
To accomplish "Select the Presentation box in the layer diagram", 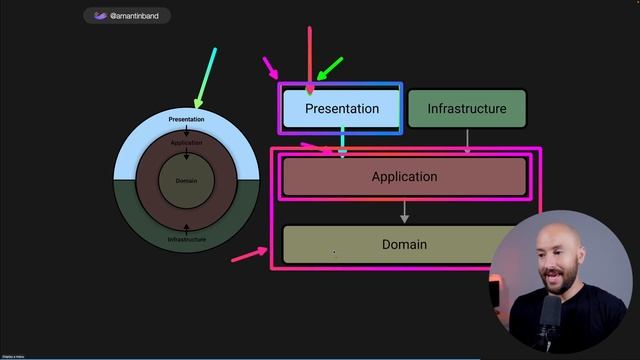I will click(342, 109).
